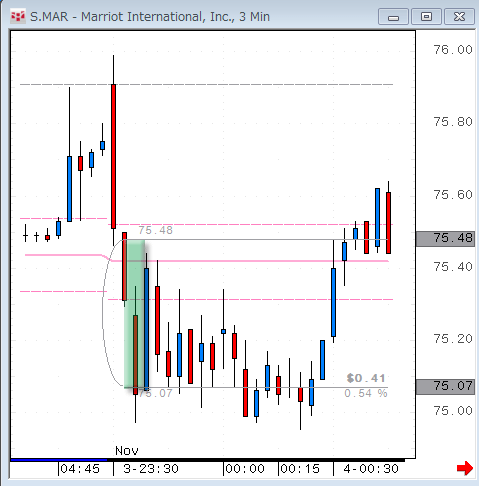Click the 75.80 price axis label
The image size is (479, 486).
coord(453,122)
